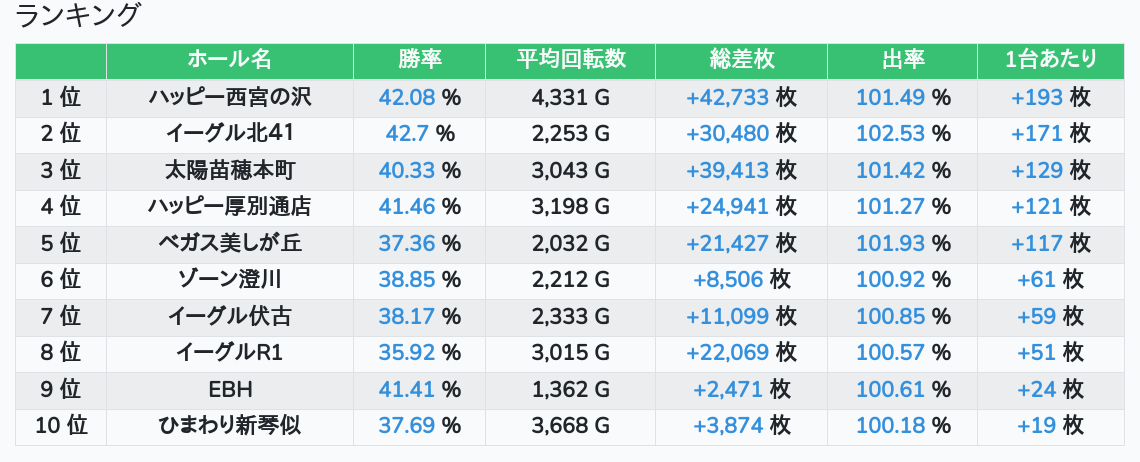Click the +51 per-machine value for イーグルR1
1140x462 pixels.
(x=1036, y=353)
